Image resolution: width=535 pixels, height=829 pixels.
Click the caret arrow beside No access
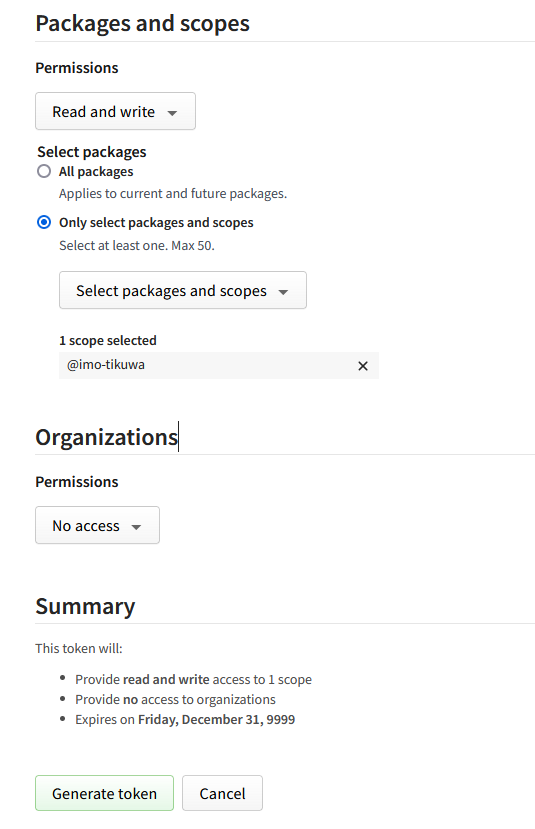(136, 527)
